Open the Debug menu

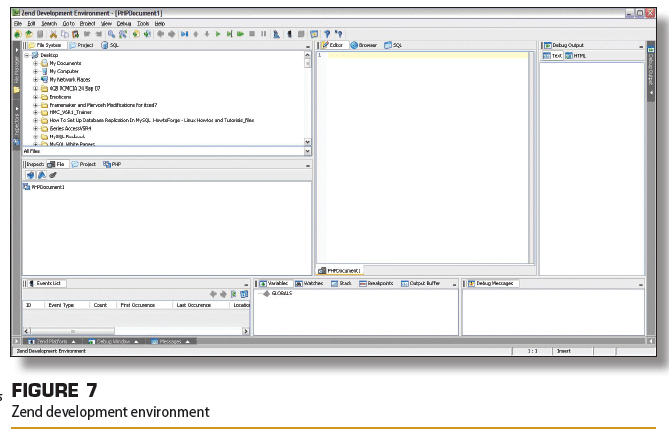(124, 23)
